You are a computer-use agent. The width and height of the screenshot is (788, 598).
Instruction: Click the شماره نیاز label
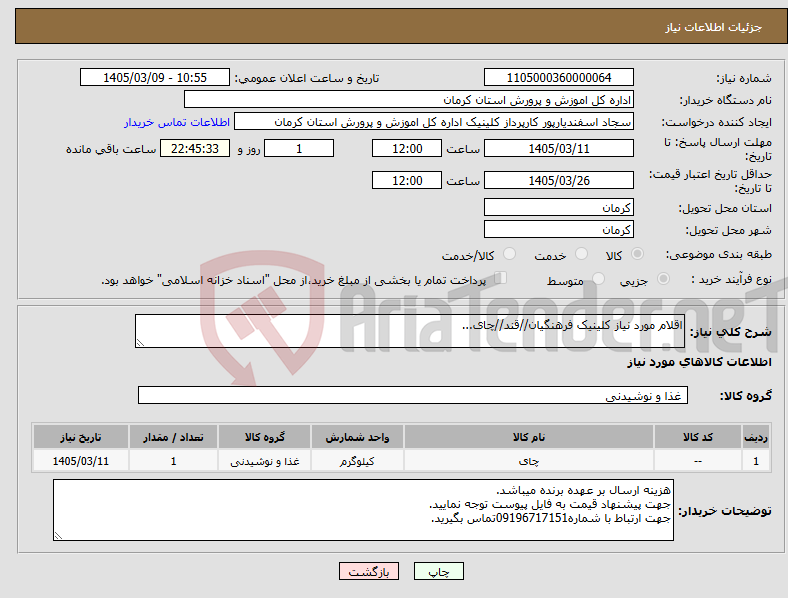click(x=743, y=78)
